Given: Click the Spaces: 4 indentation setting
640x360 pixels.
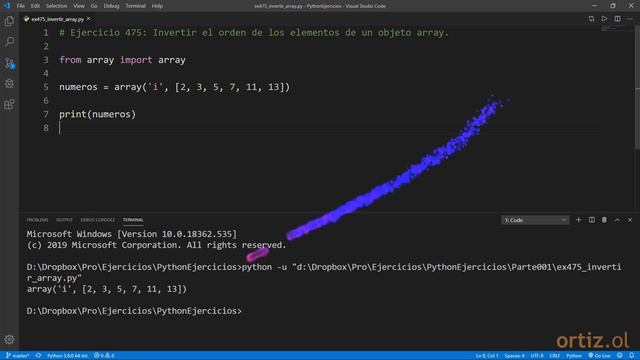Looking at the screenshot, I should coord(514,356).
